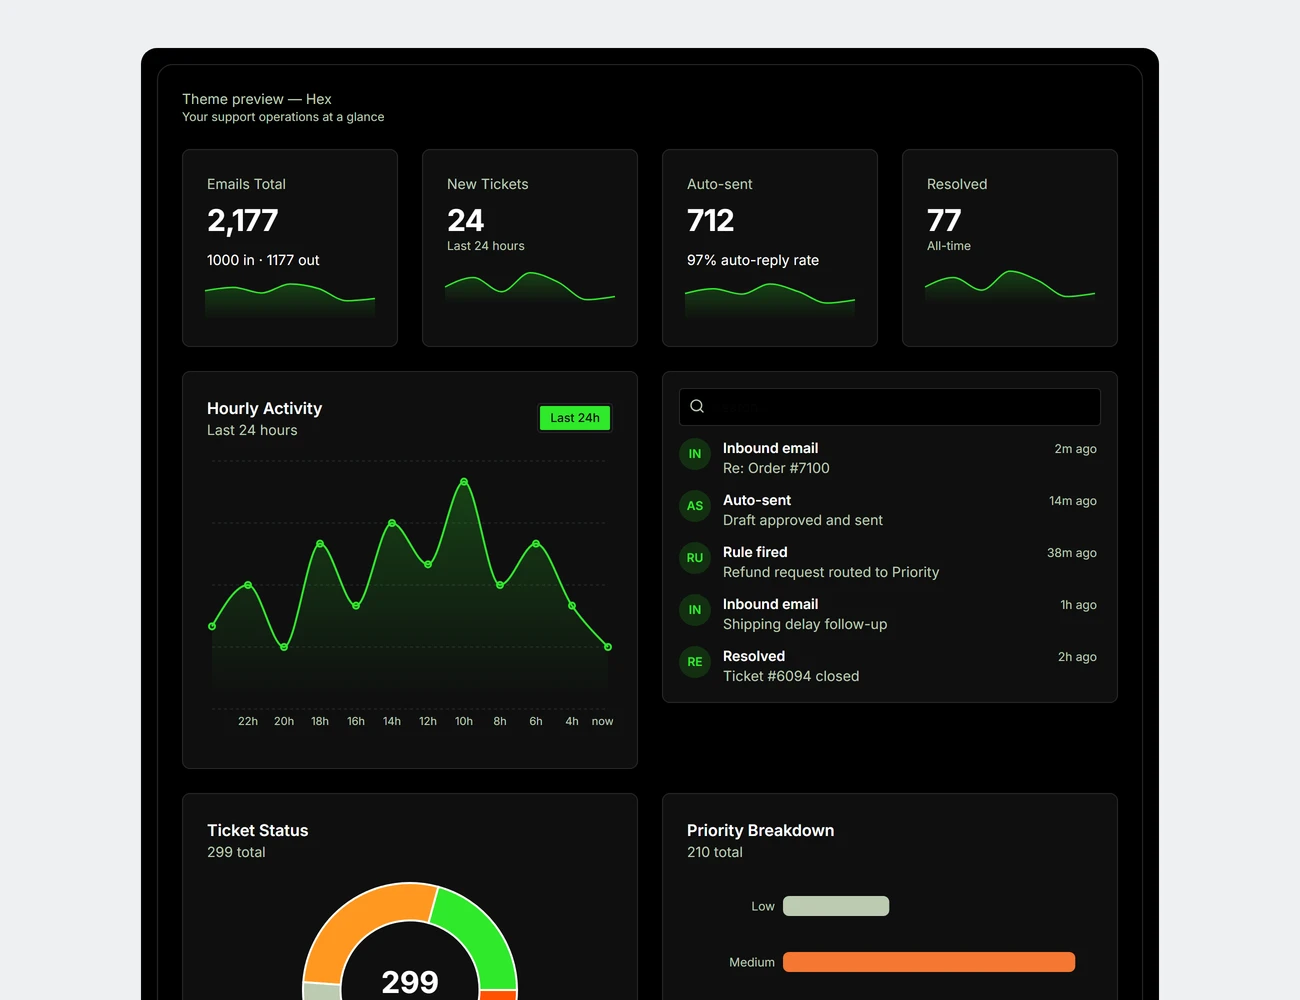Click the "14m ago" timestamp

click(1073, 501)
